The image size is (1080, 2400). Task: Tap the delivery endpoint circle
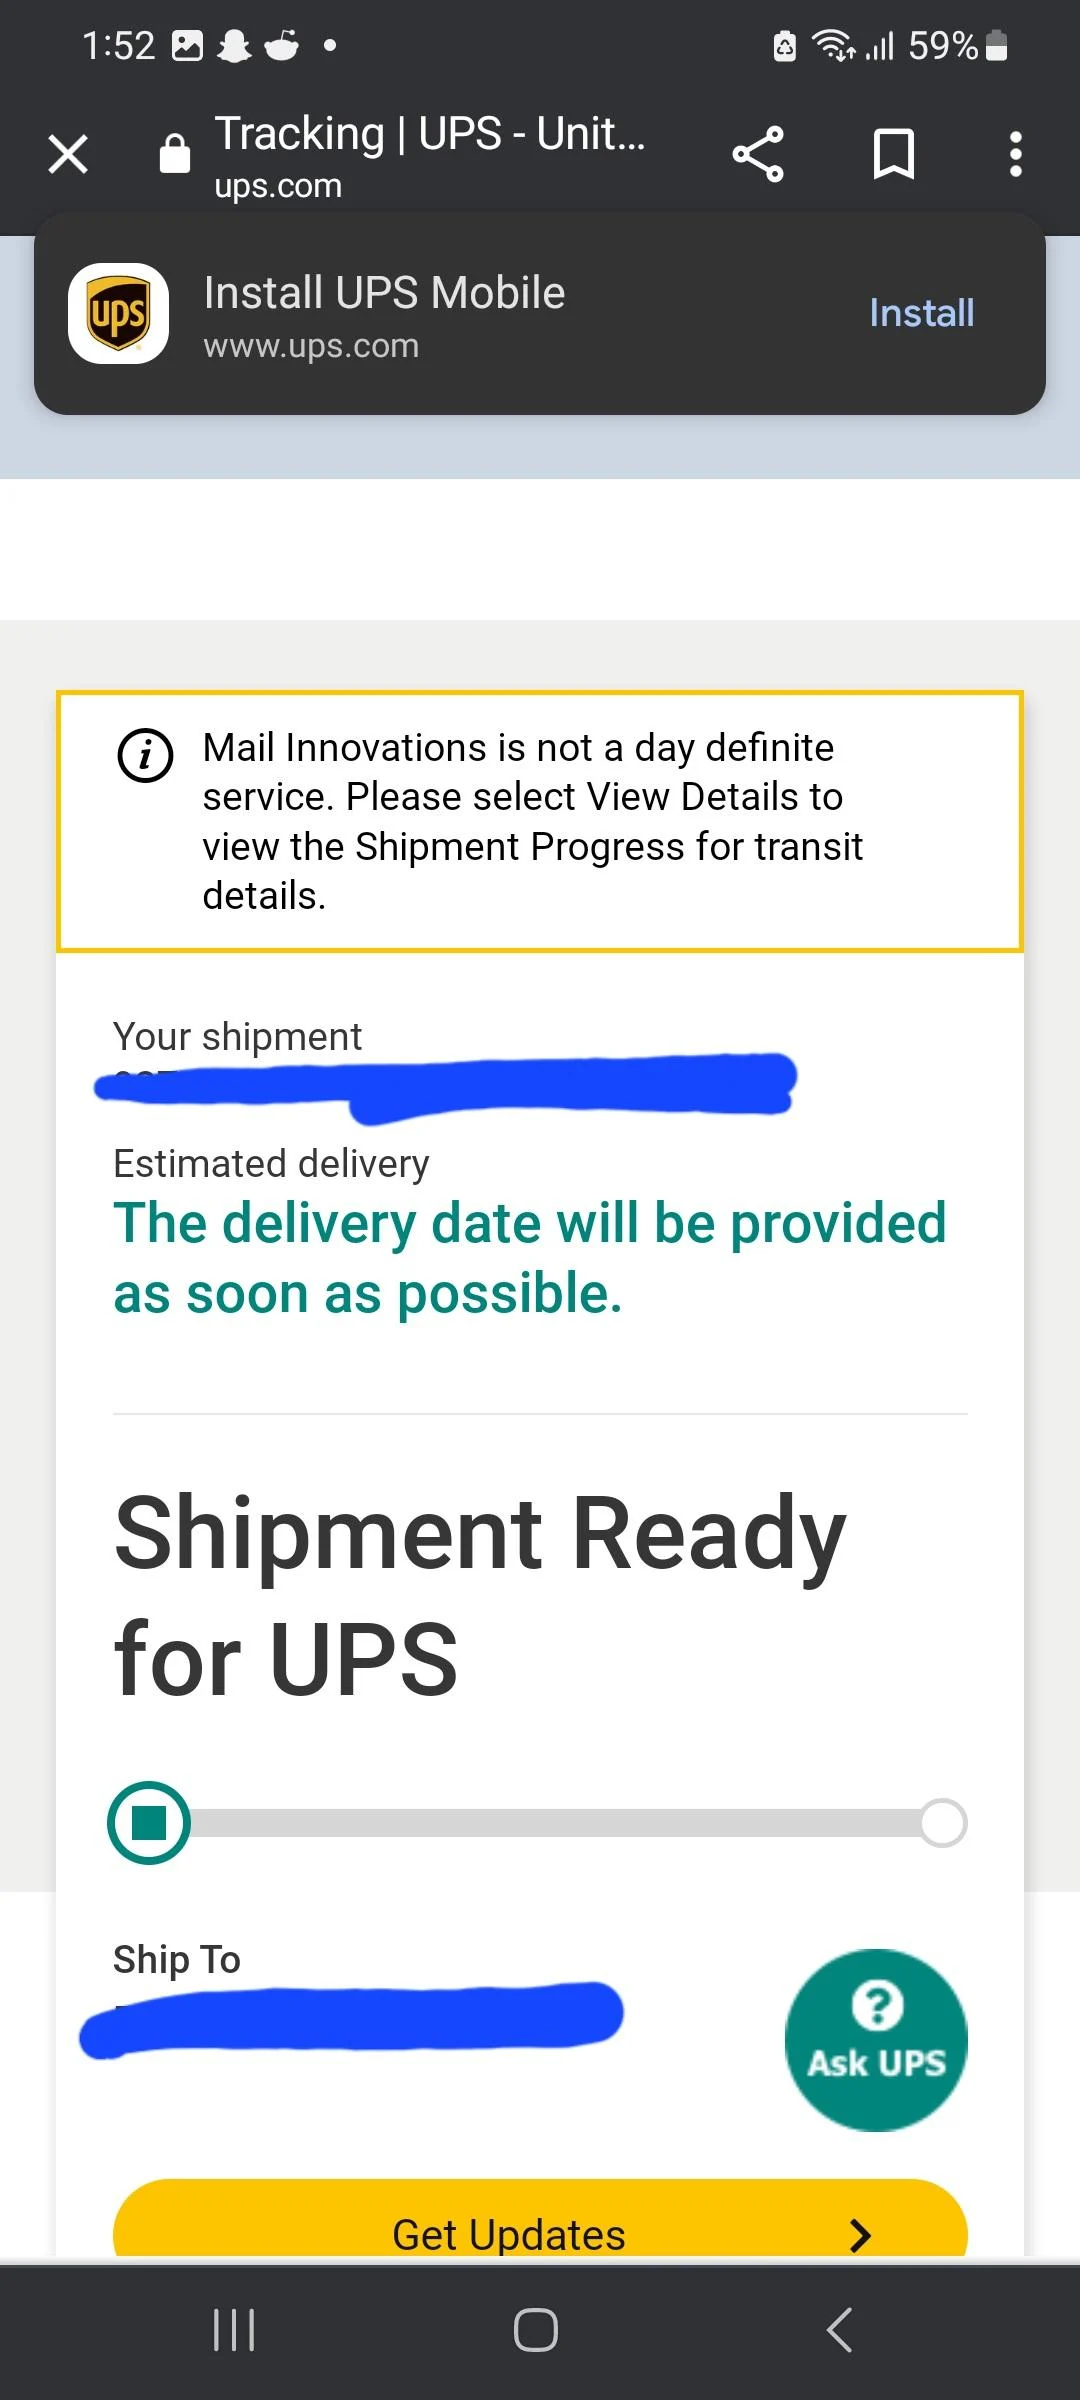click(x=942, y=1822)
